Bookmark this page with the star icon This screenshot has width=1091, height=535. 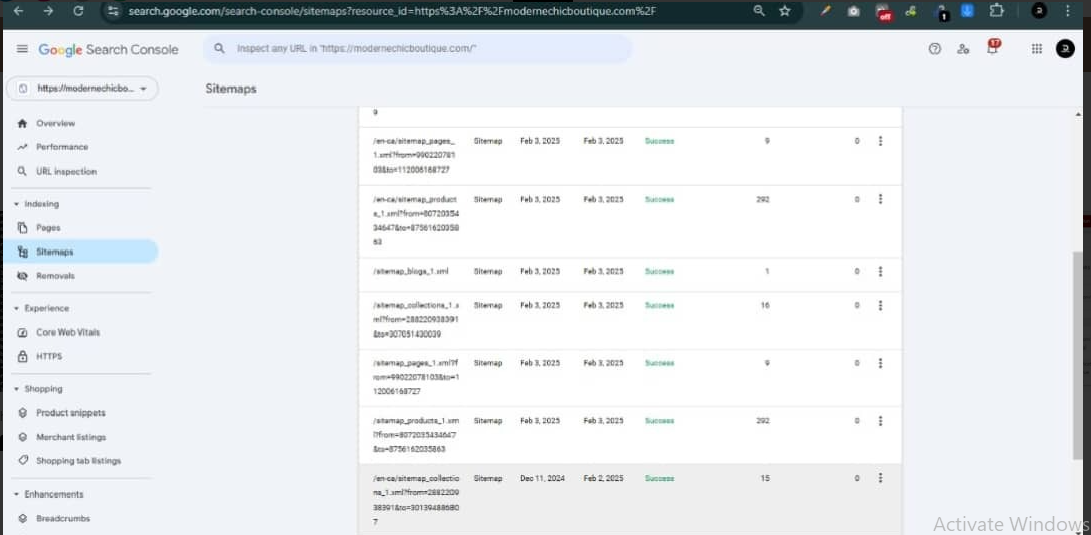coord(785,11)
